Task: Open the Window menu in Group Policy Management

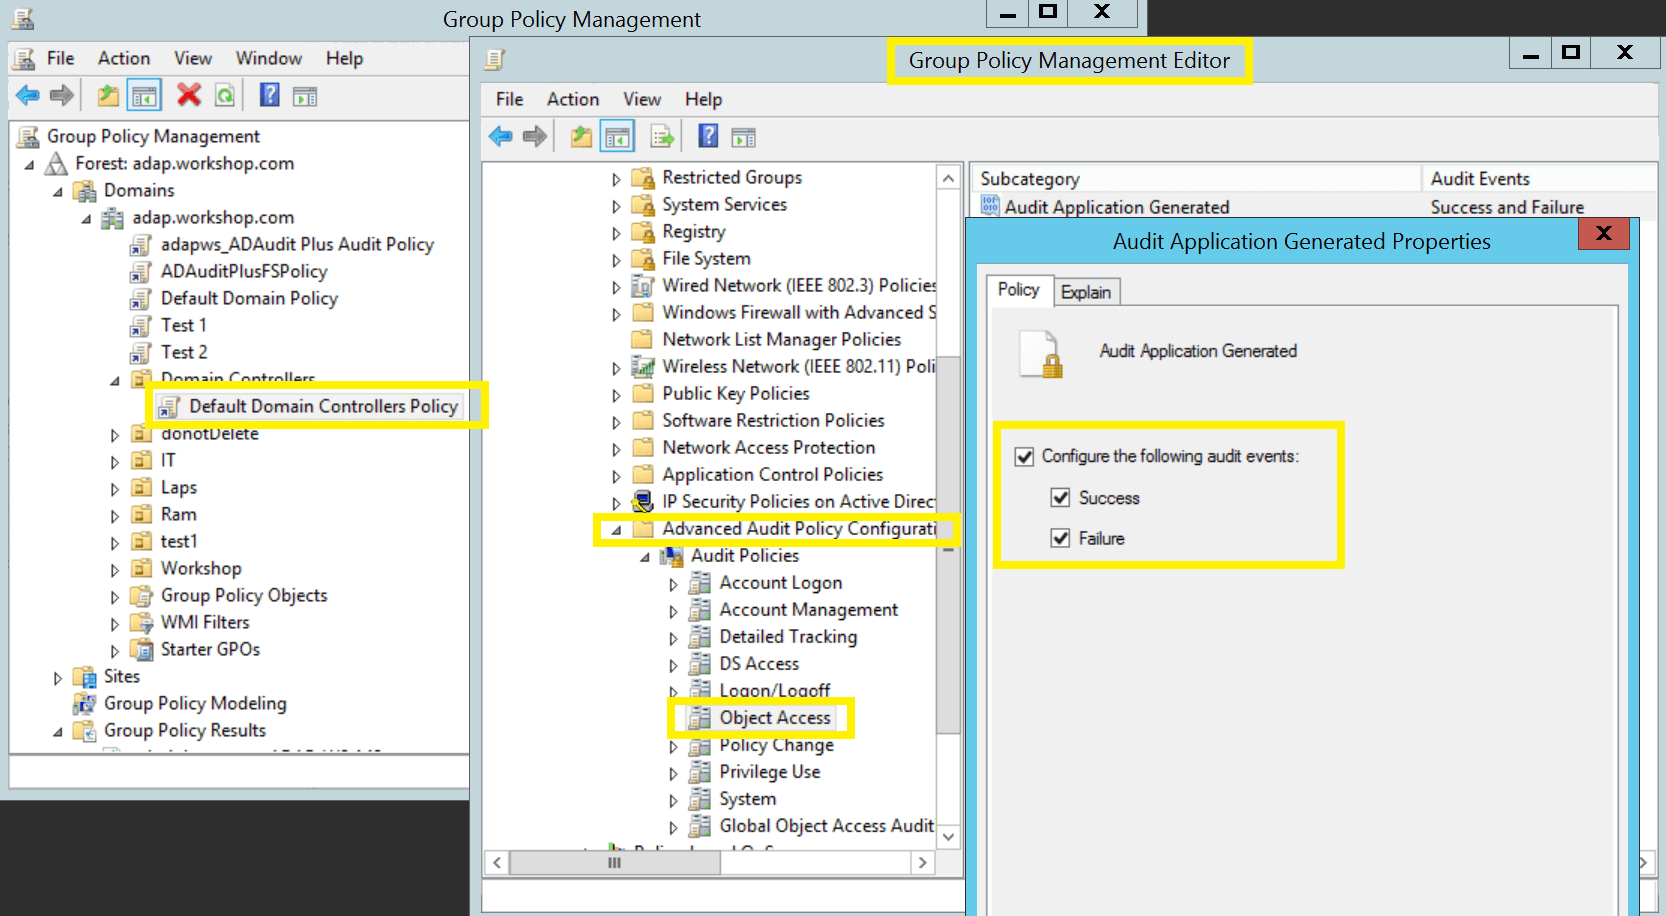Action: tap(268, 58)
